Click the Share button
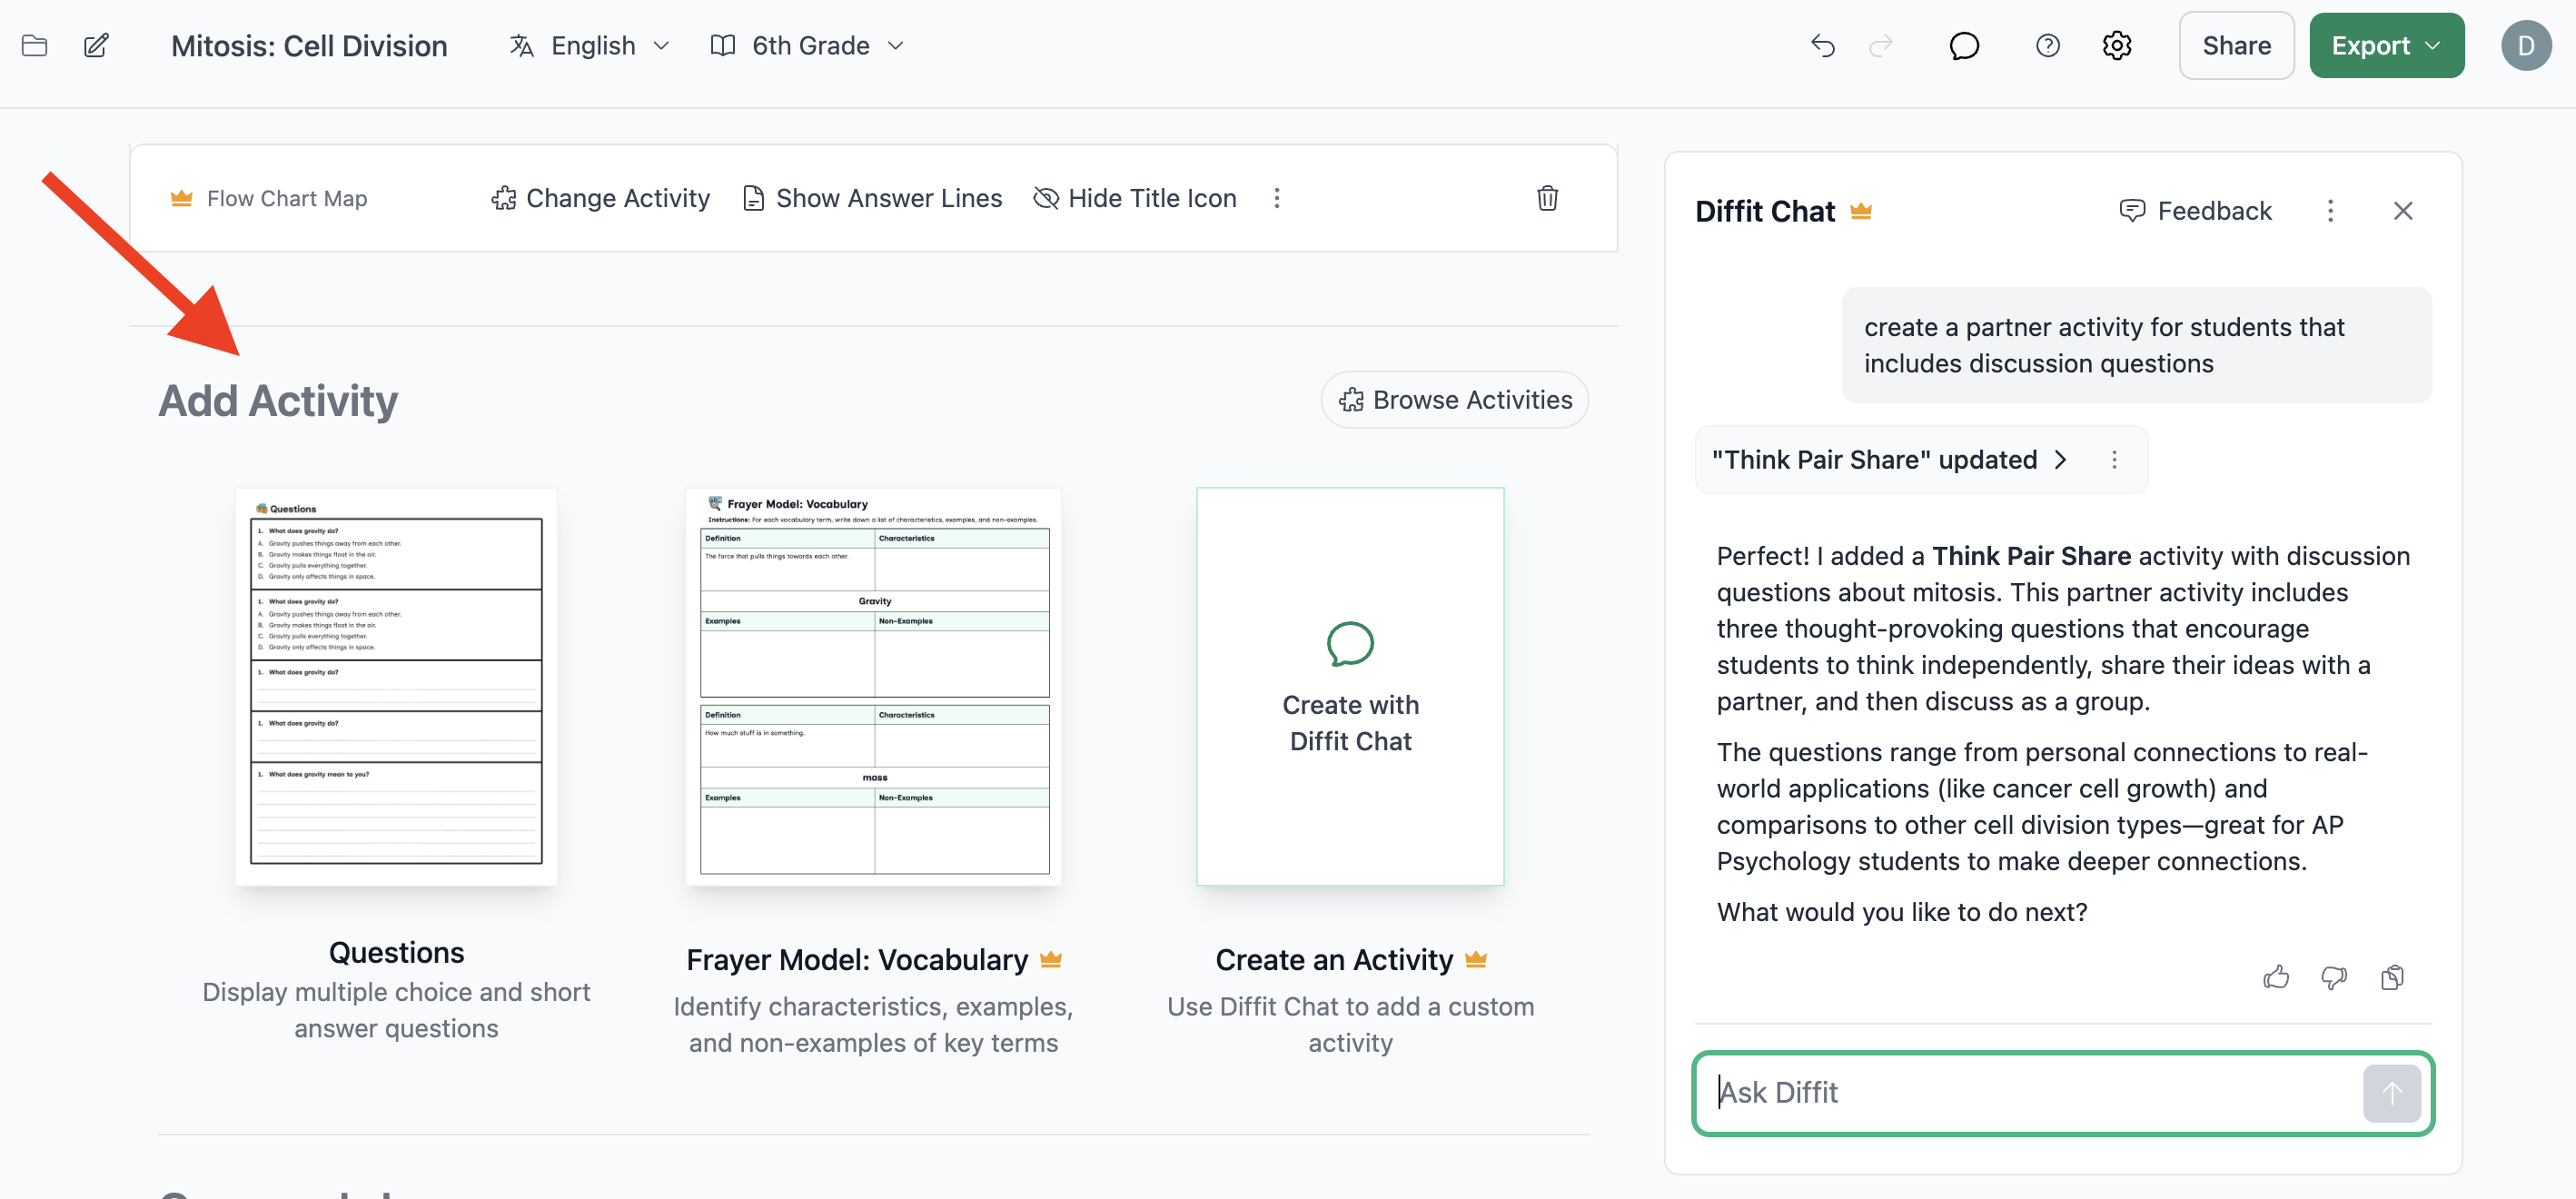 [2236, 46]
